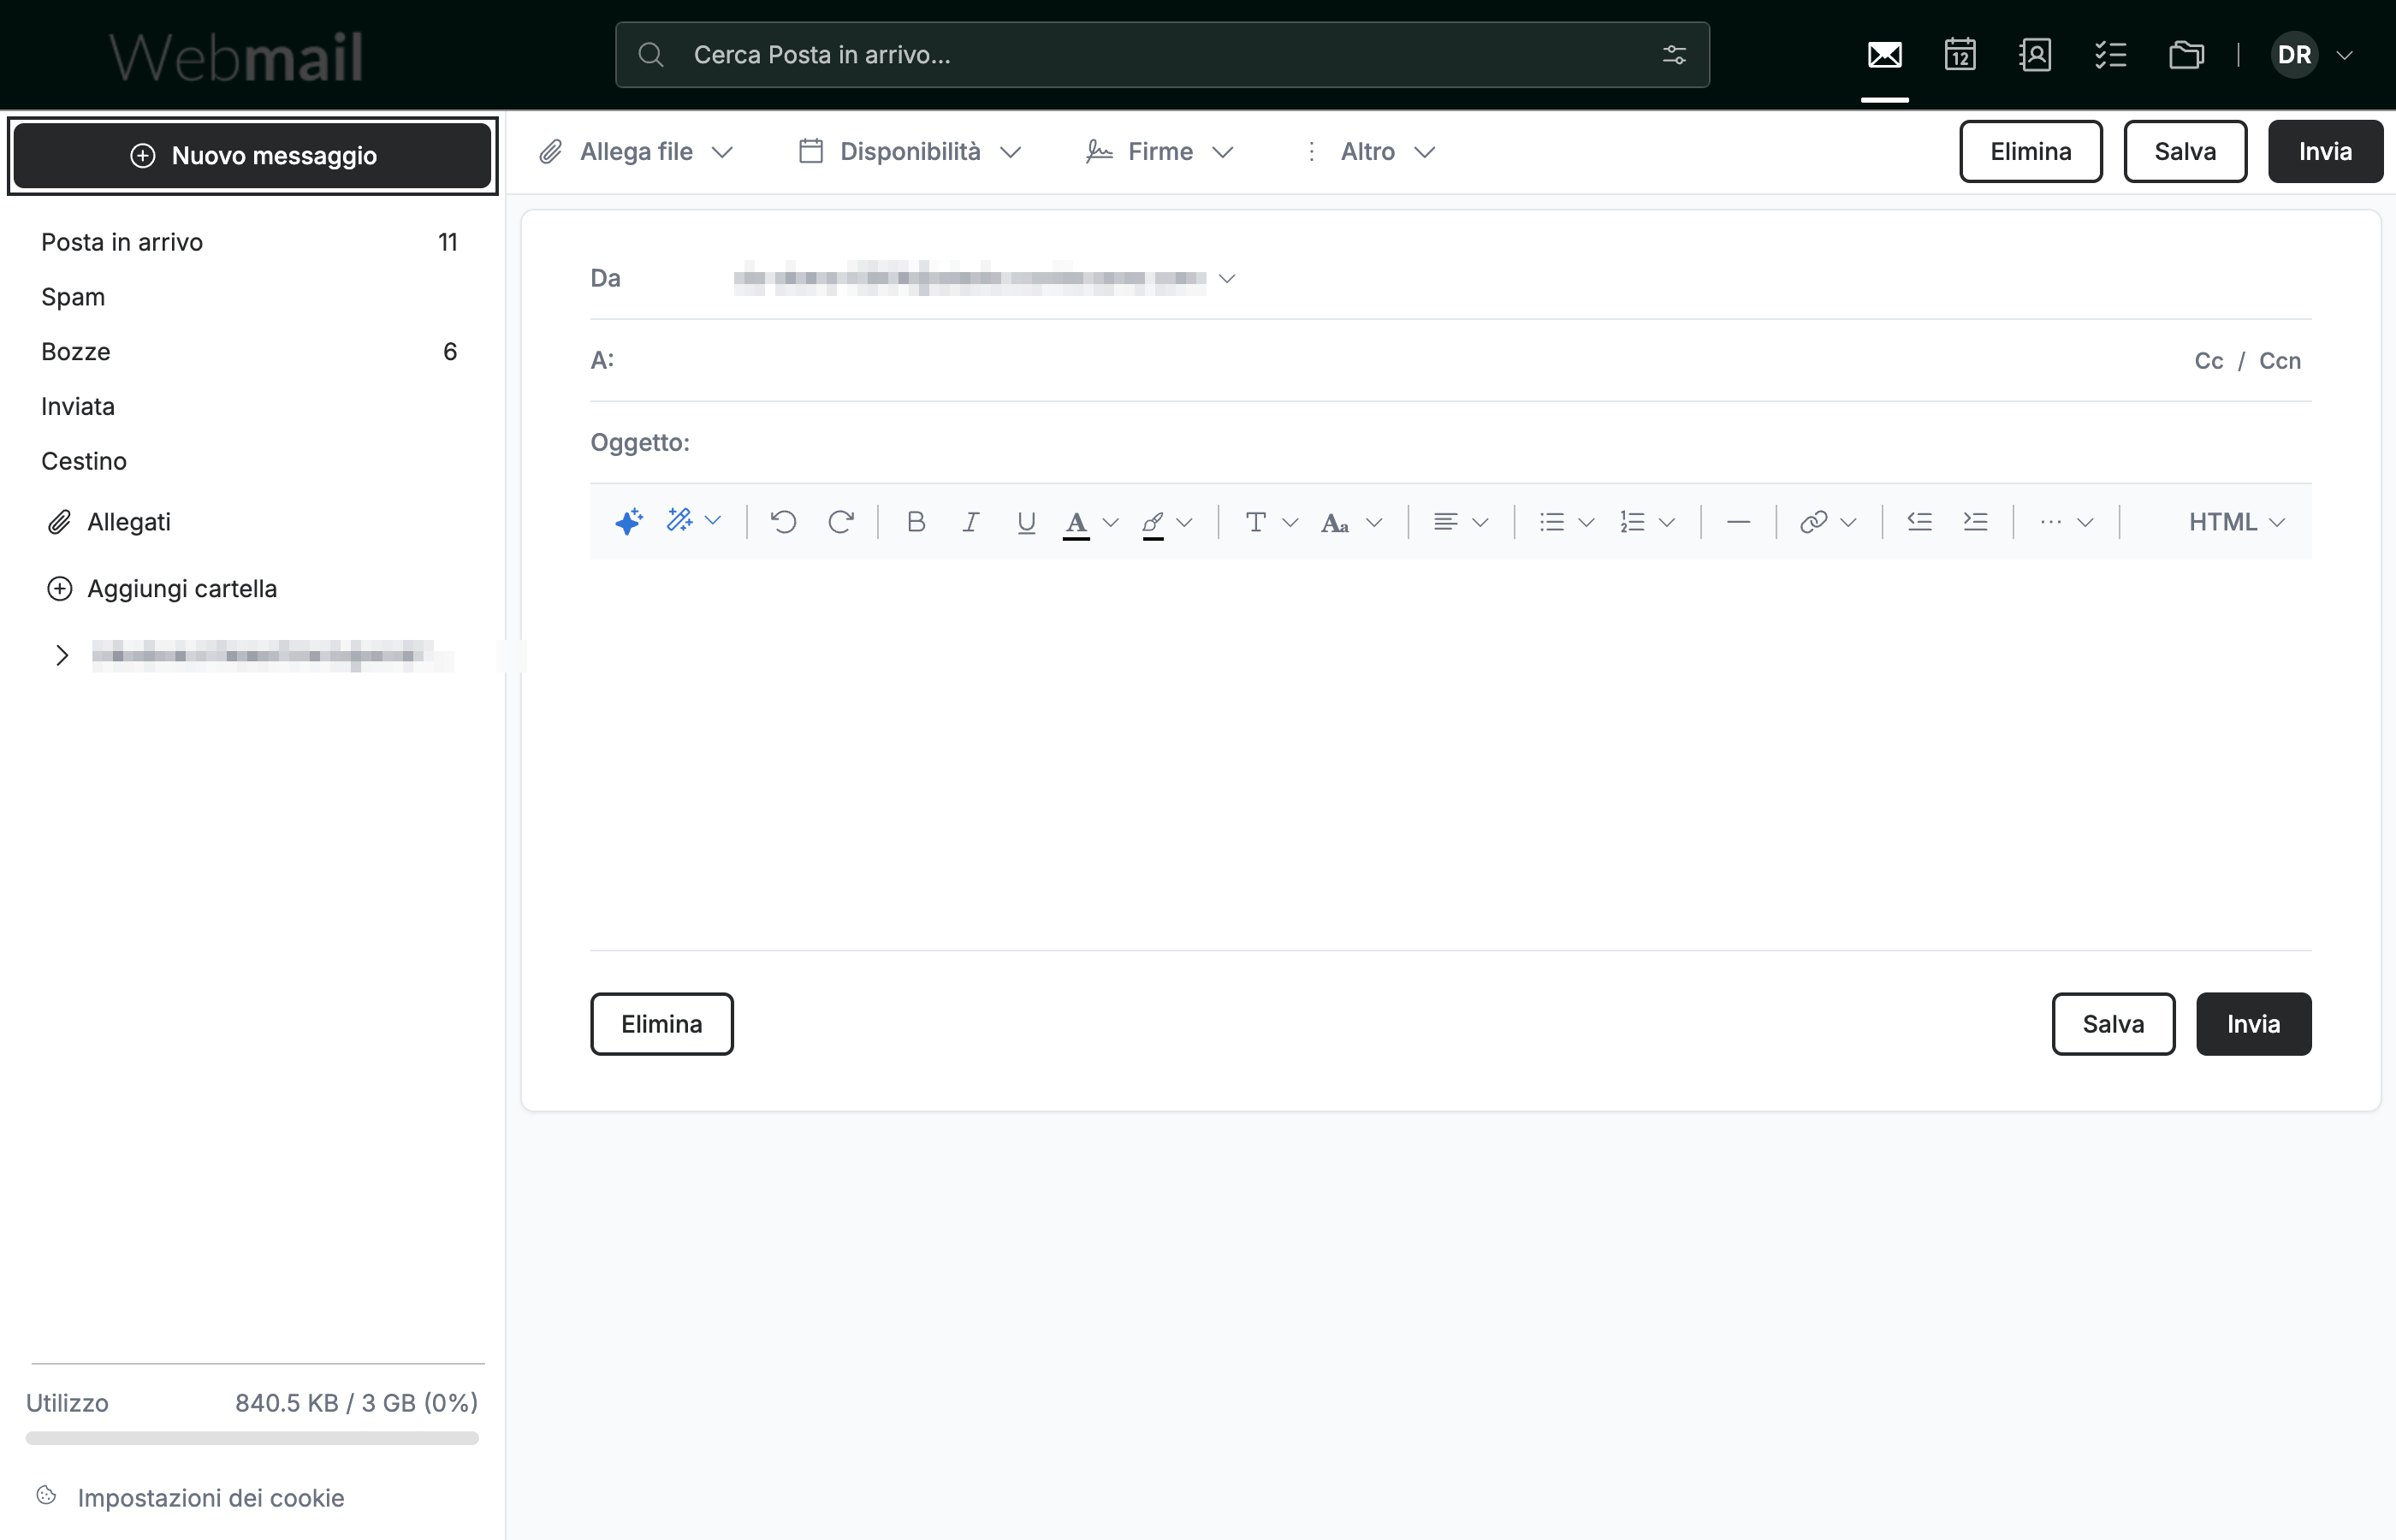Click the magic wand AI writing icon
This screenshot has width=2396, height=1540.
pyautogui.click(x=680, y=520)
